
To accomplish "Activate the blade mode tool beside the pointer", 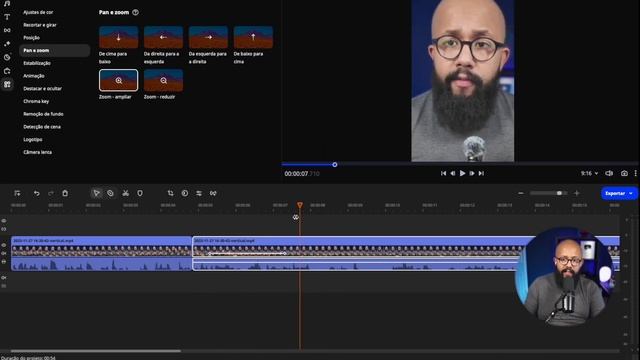I will [x=110, y=193].
